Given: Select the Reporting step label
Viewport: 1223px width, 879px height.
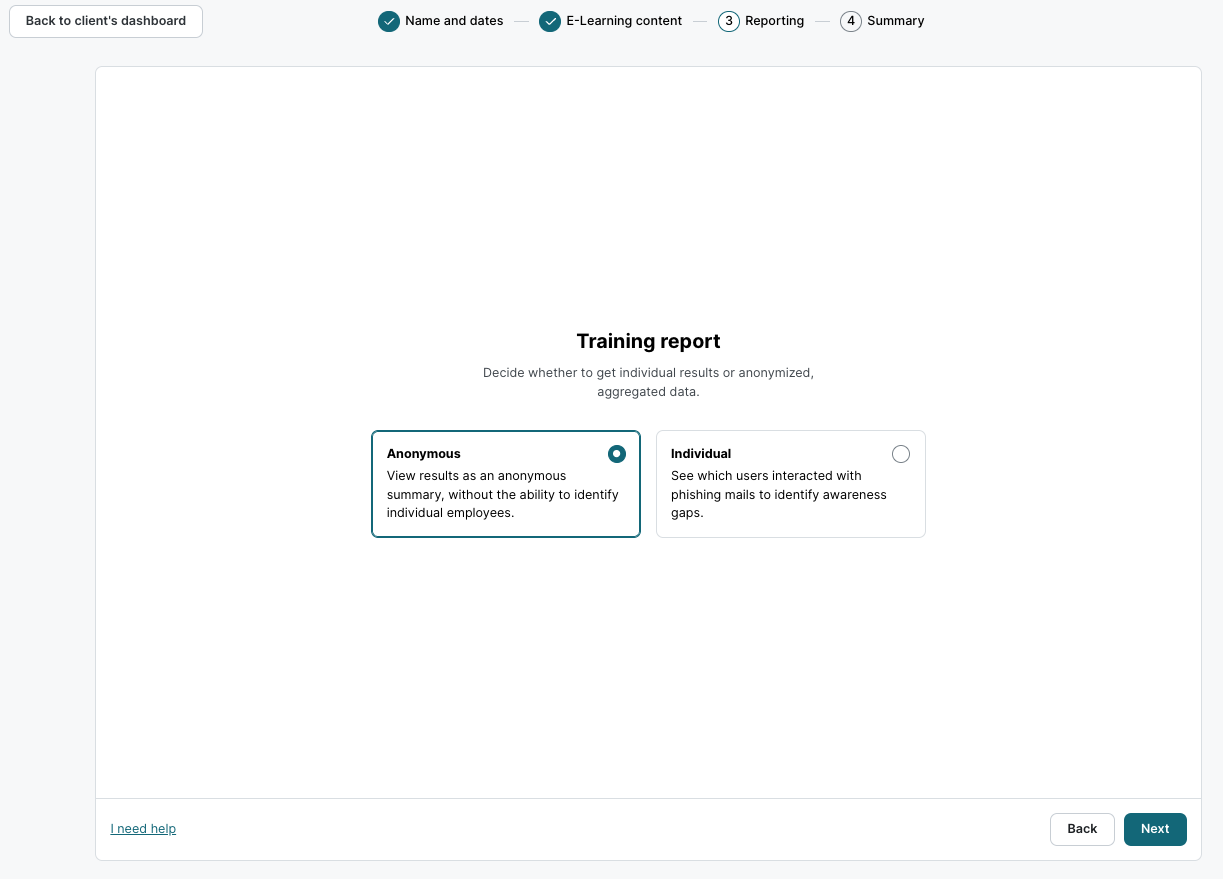Looking at the screenshot, I should tap(774, 21).
